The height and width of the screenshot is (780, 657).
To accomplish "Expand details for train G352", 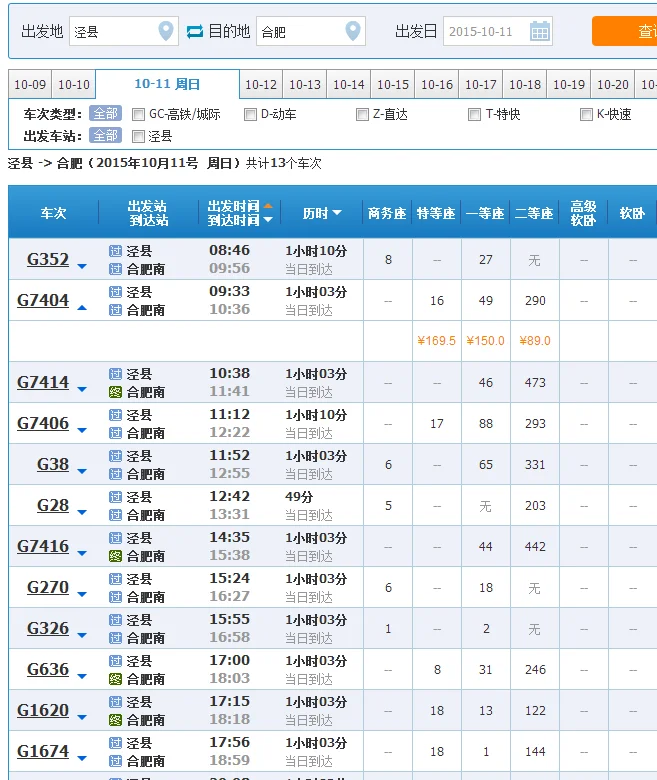I will pyautogui.click(x=82, y=267).
